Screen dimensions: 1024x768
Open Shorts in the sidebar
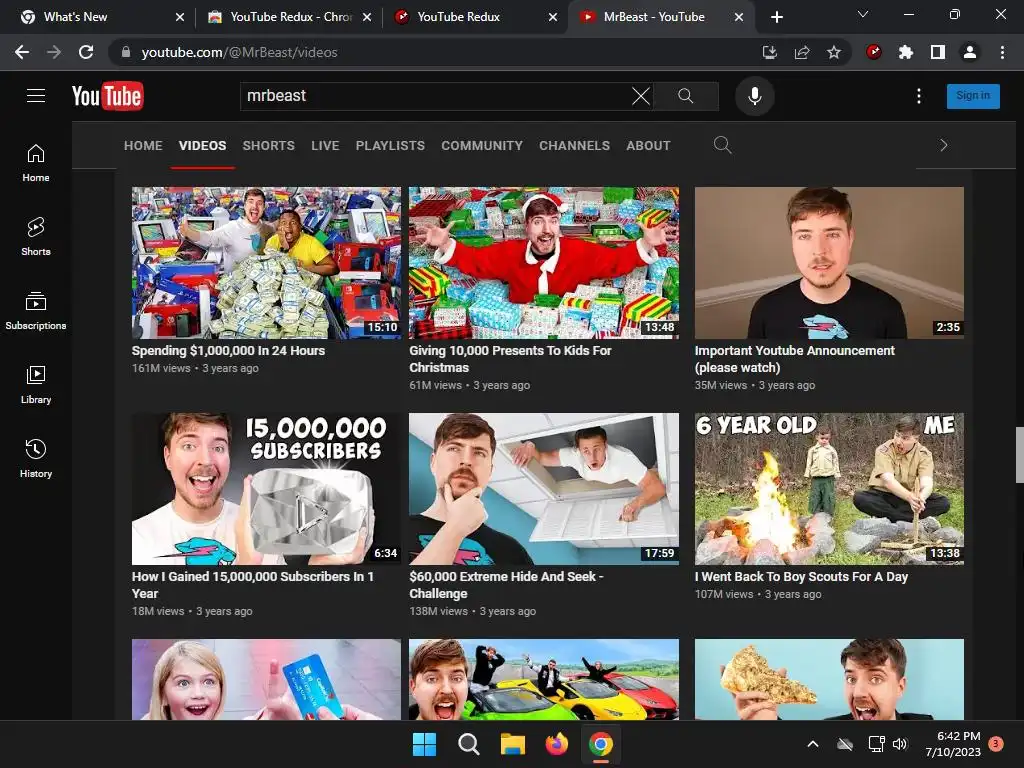coord(36,237)
